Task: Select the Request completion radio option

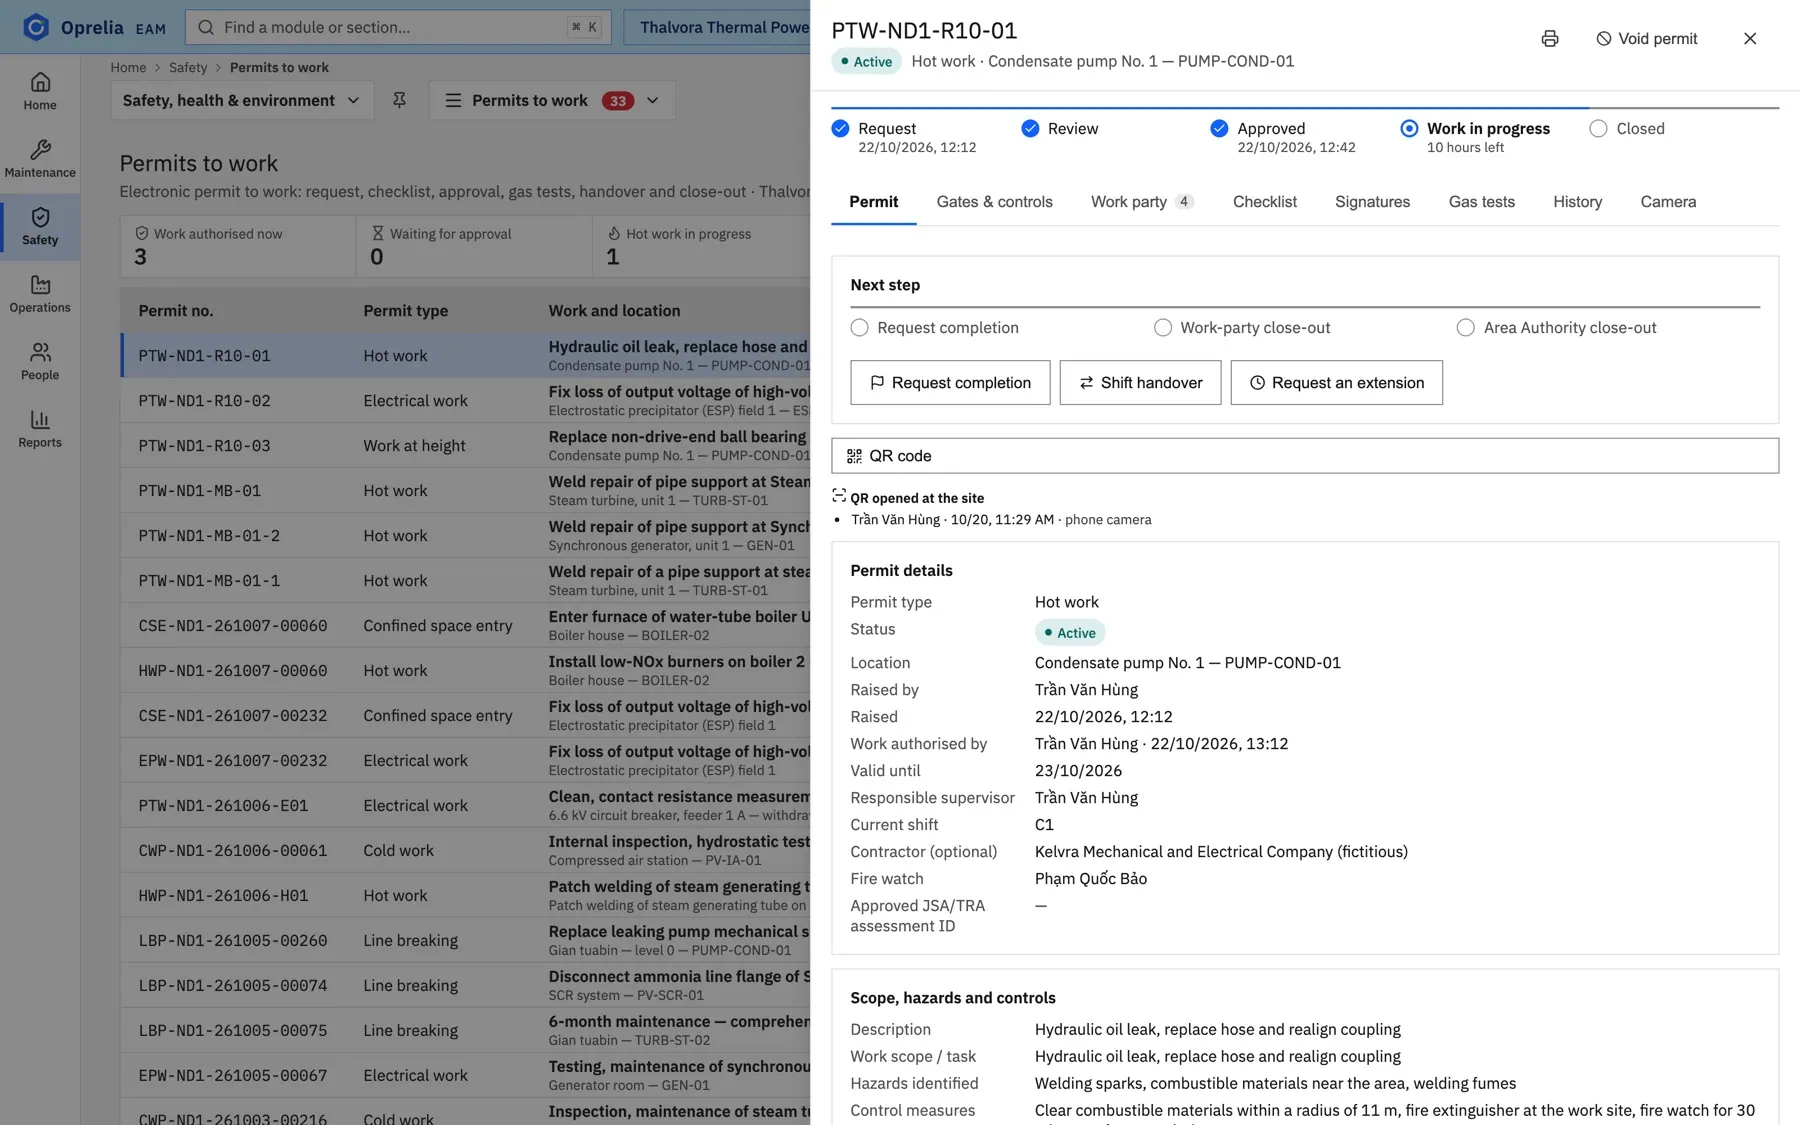Action: pos(859,327)
